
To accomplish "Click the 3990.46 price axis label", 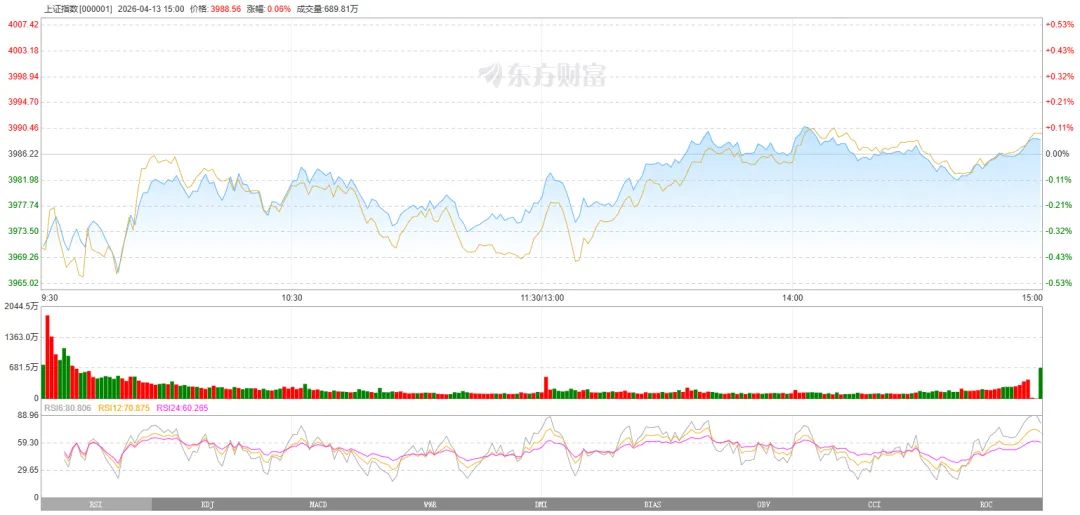I will pos(24,127).
